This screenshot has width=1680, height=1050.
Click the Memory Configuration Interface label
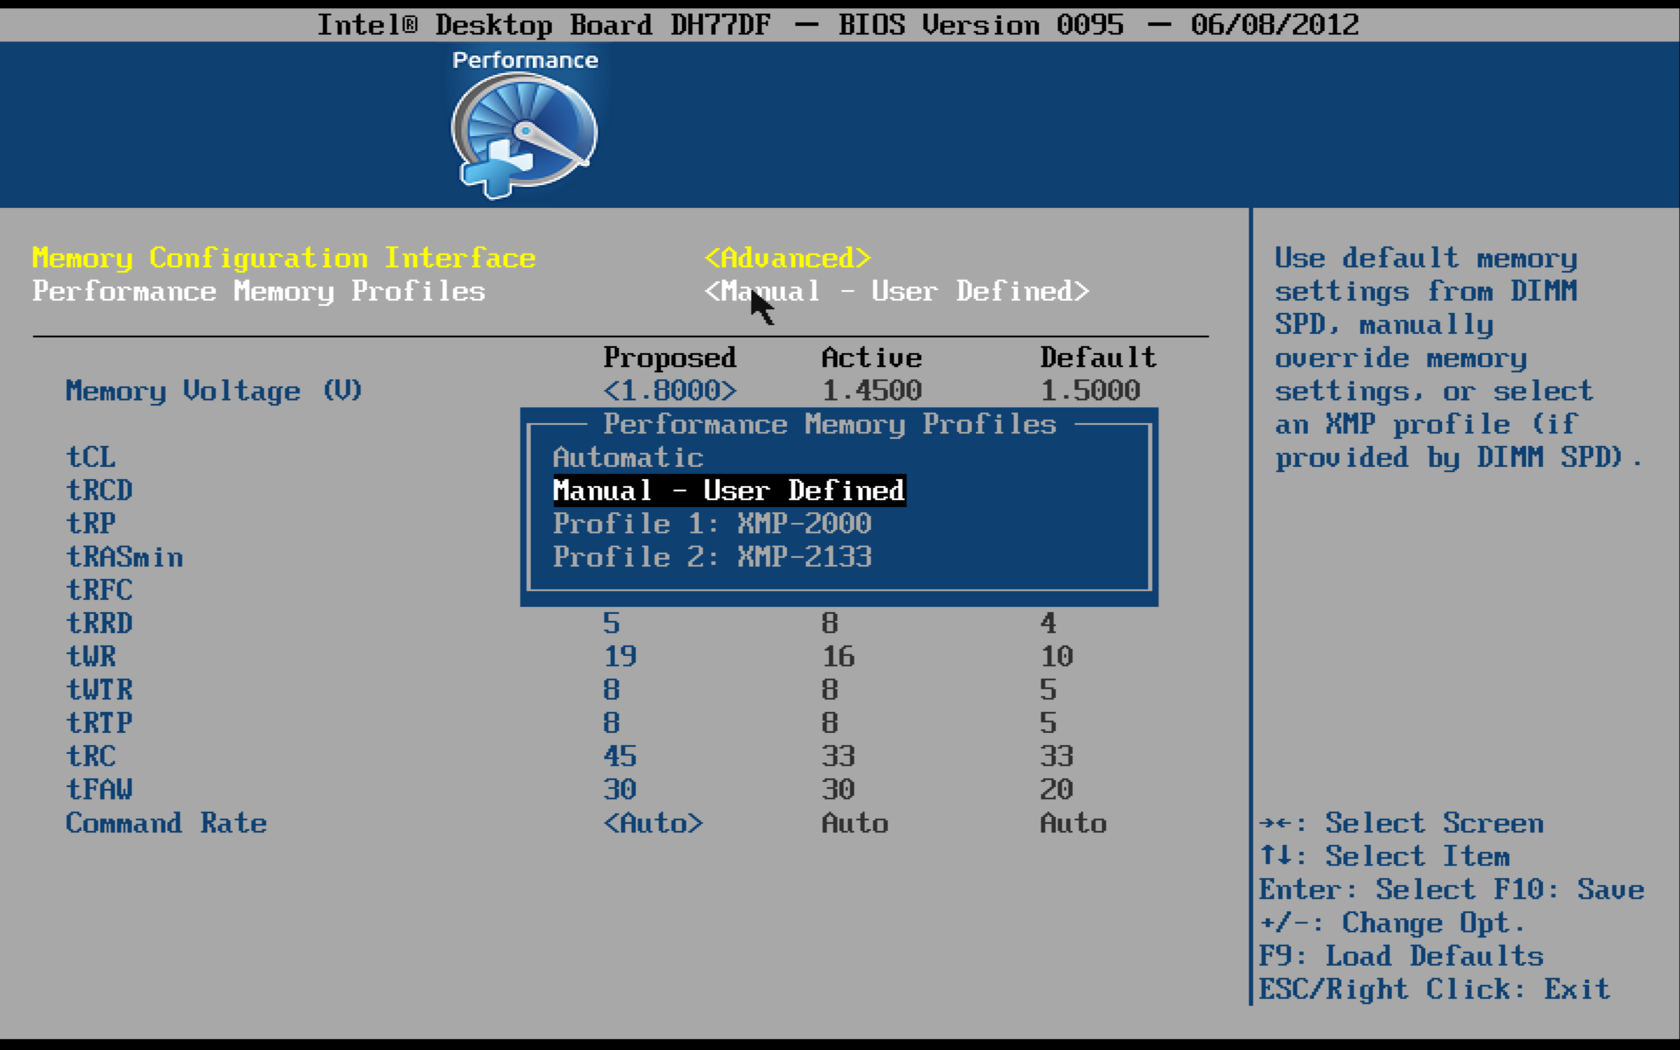(284, 258)
